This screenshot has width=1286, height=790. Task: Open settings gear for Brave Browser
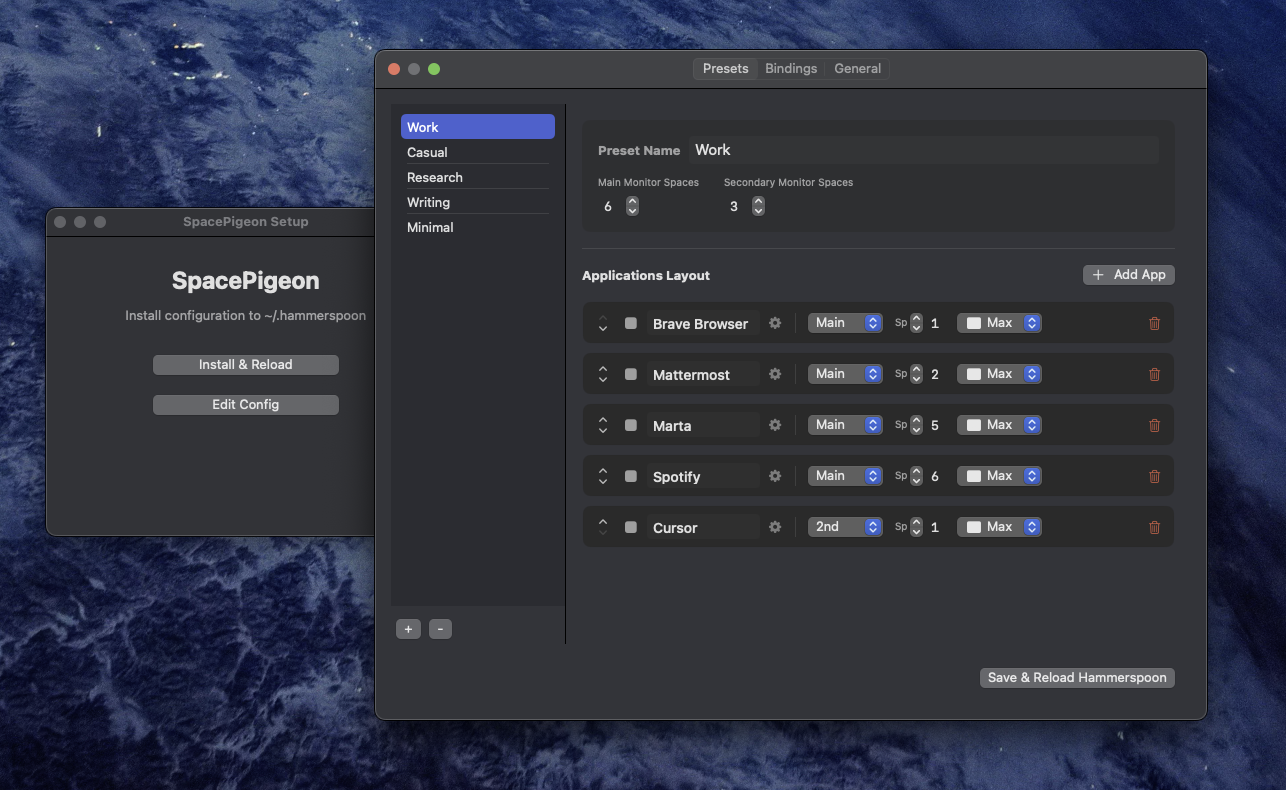point(775,323)
